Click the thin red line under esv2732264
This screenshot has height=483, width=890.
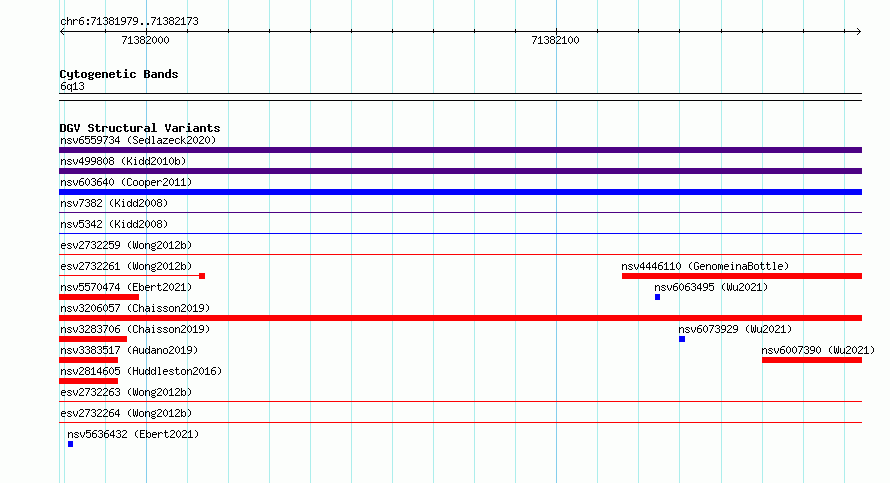460,422
